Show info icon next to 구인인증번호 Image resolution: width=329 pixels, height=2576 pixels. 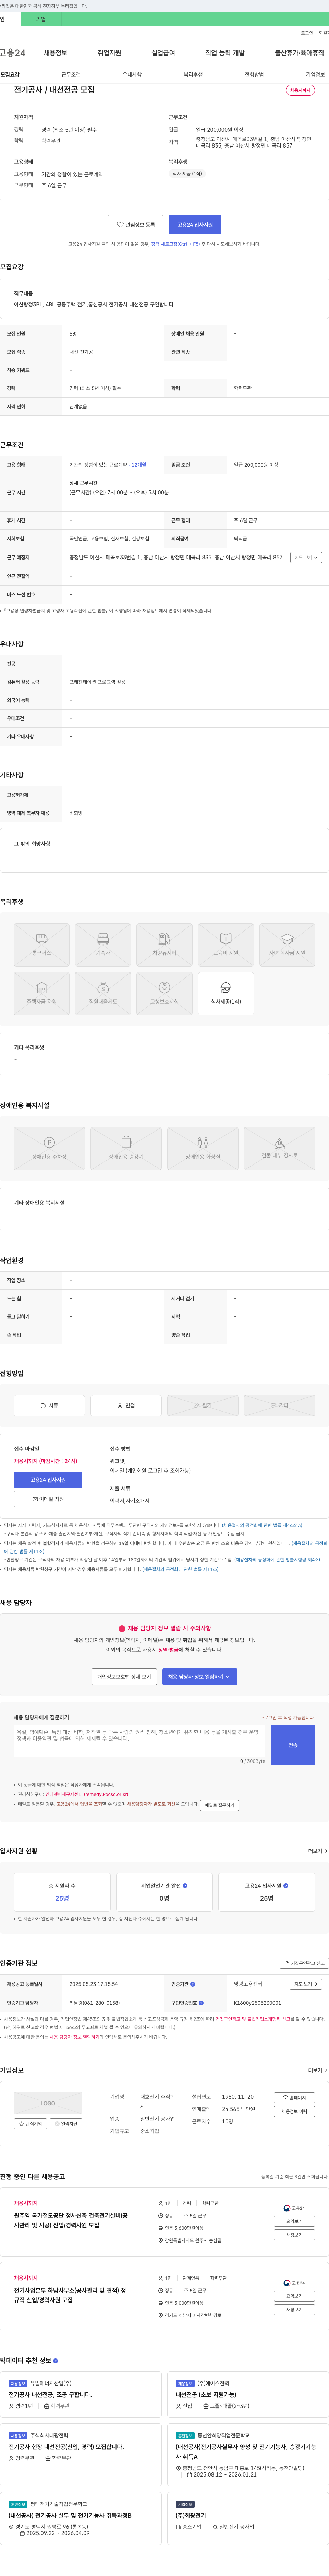point(201,2003)
